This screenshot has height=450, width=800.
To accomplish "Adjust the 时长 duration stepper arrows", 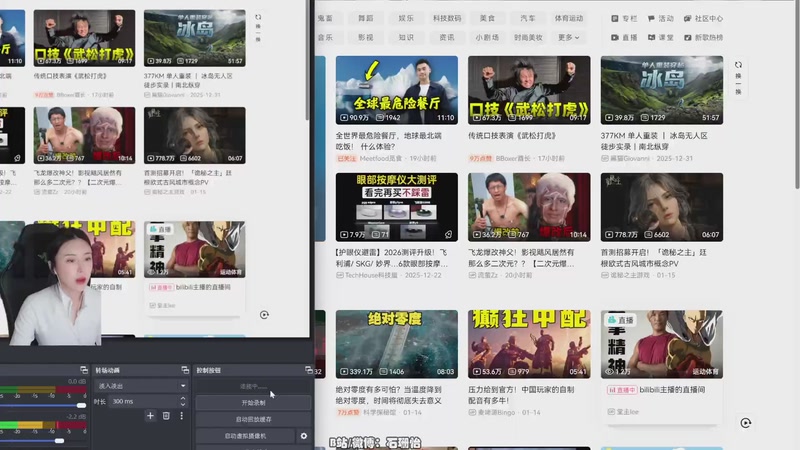I will [x=183, y=402].
